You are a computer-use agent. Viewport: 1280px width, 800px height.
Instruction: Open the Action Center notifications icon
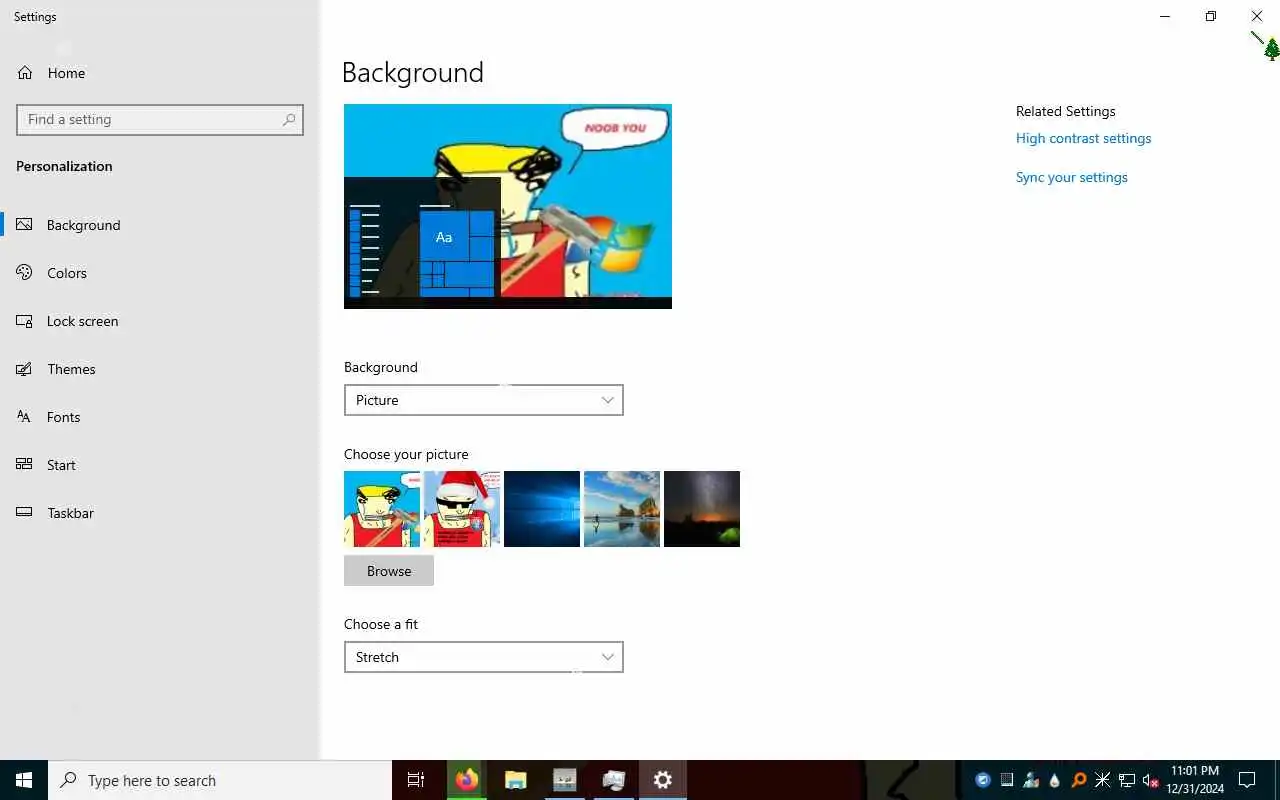1247,780
